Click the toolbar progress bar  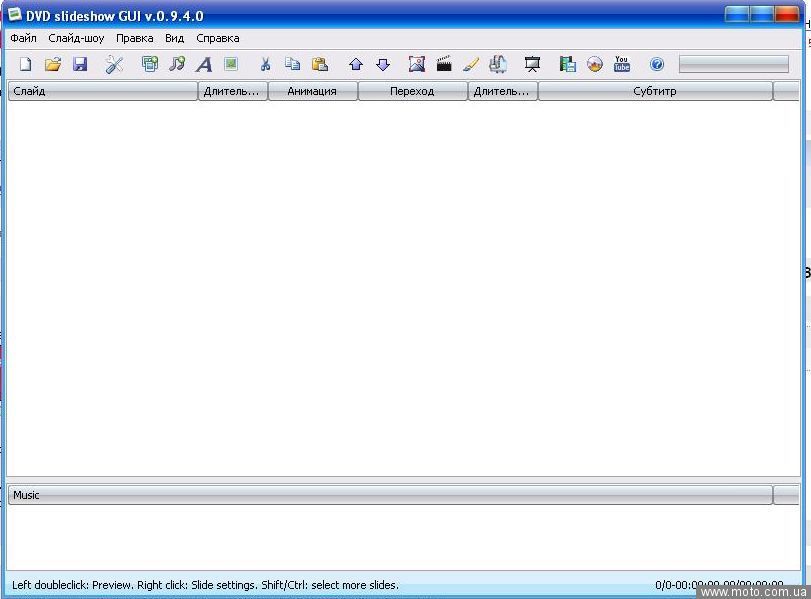coord(734,65)
